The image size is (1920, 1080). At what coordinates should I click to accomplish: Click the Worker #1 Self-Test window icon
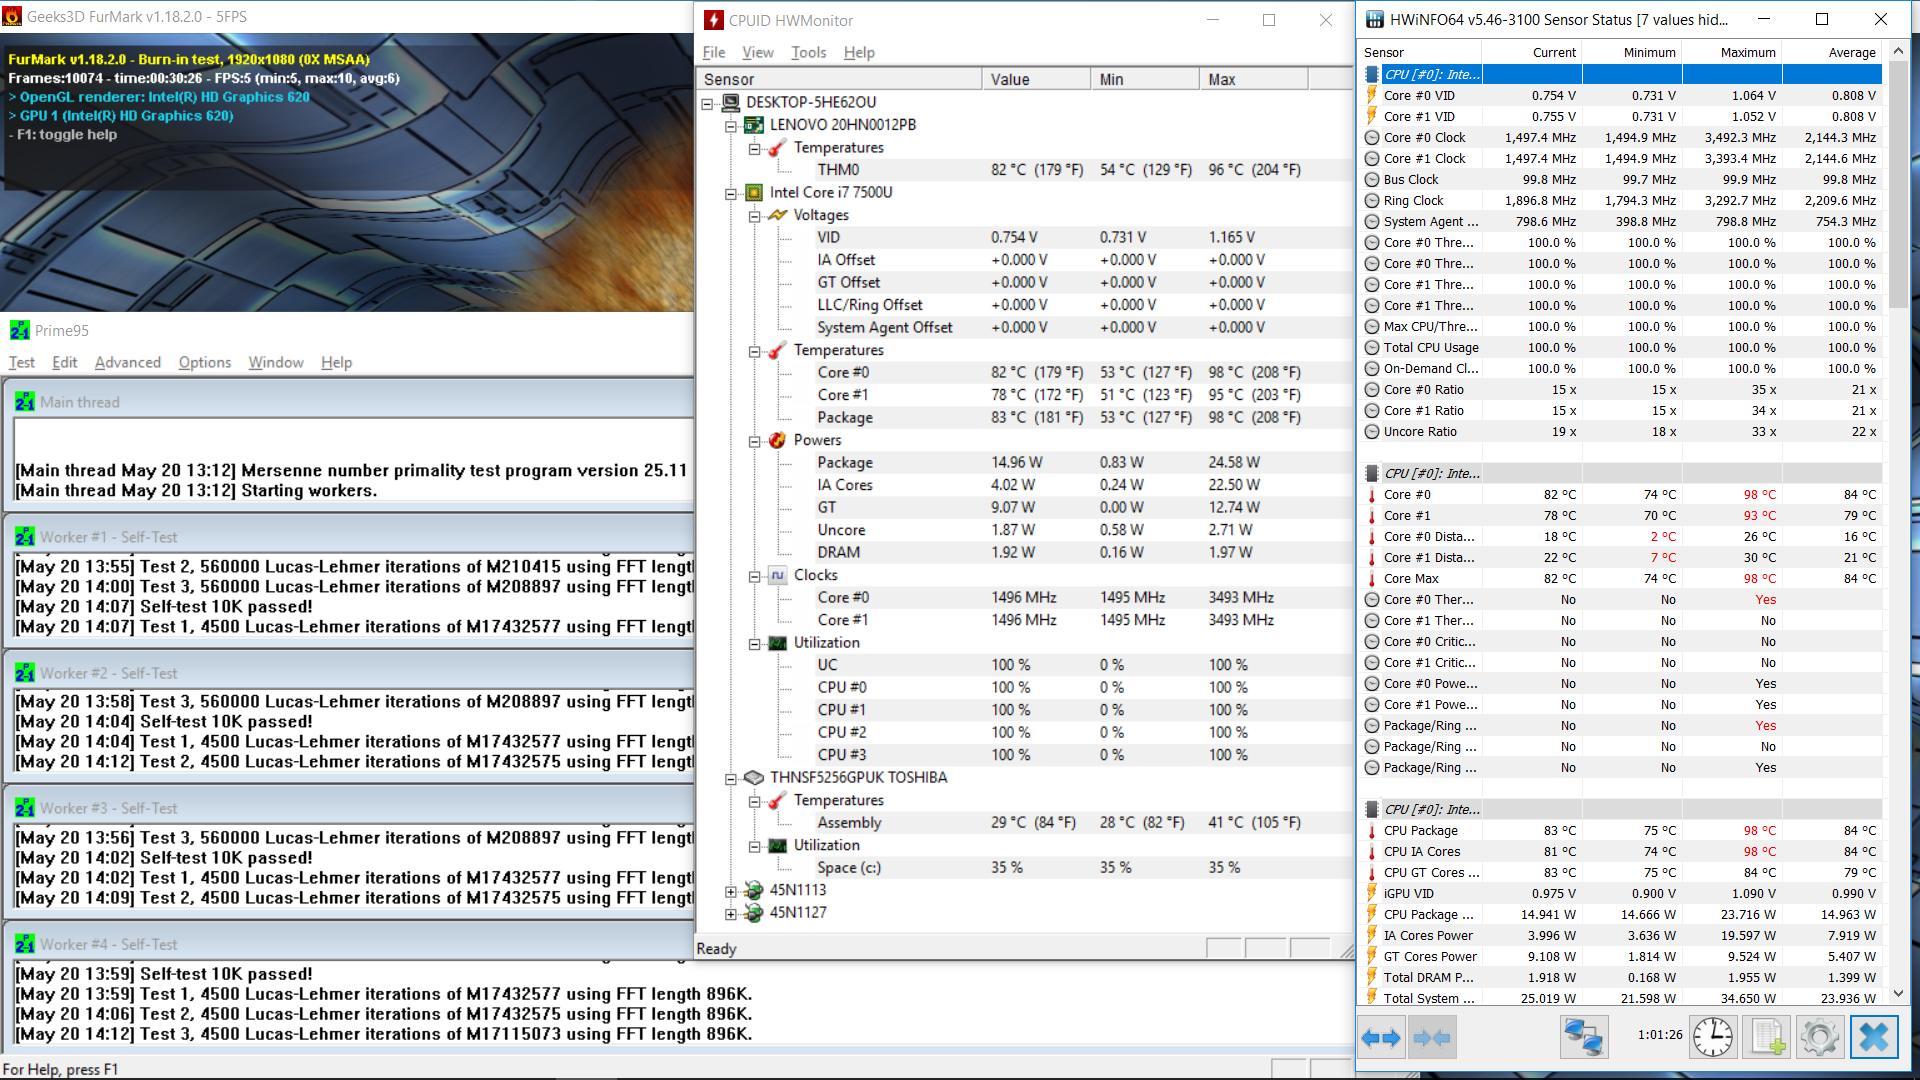pyautogui.click(x=25, y=537)
